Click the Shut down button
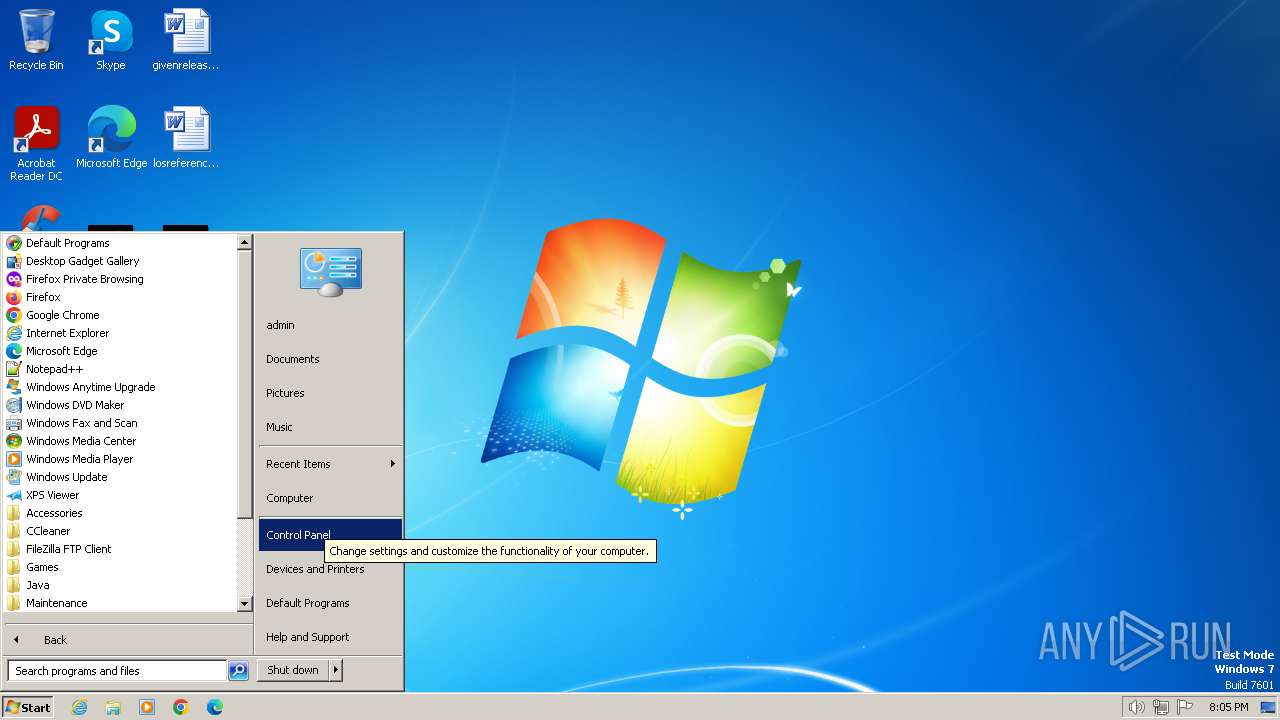 point(293,670)
